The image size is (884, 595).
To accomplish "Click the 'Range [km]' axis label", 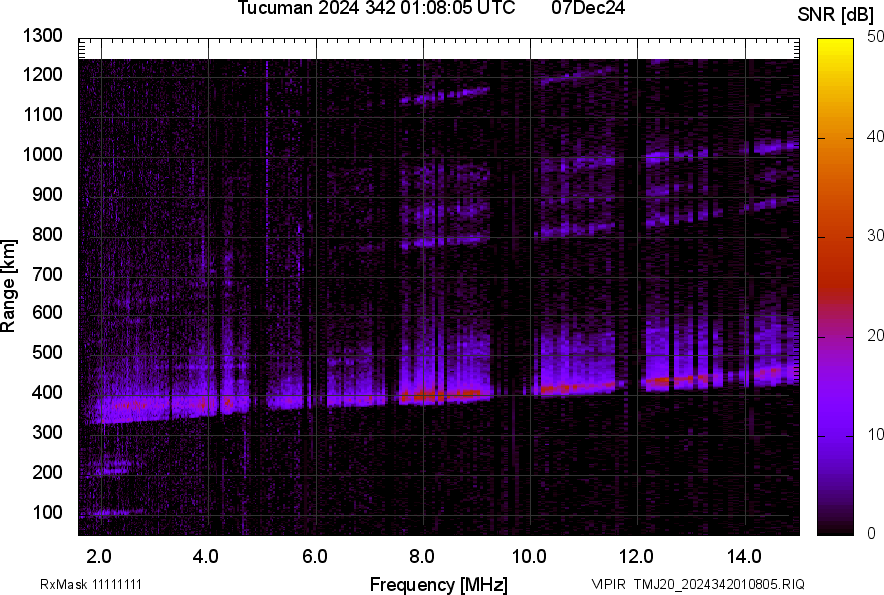I will pyautogui.click(x=8, y=286).
